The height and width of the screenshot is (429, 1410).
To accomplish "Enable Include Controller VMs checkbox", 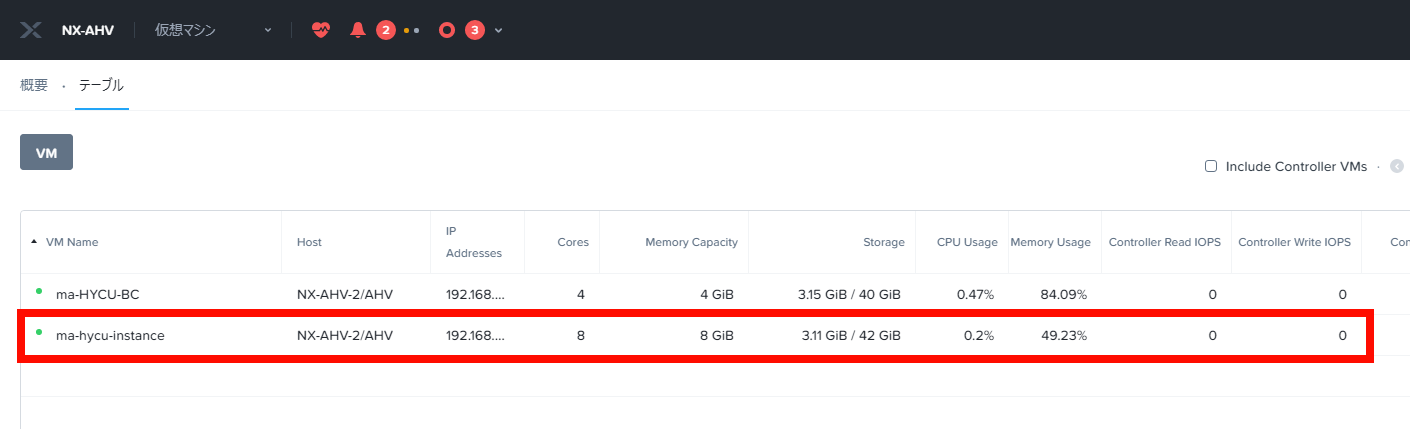I will 1211,167.
